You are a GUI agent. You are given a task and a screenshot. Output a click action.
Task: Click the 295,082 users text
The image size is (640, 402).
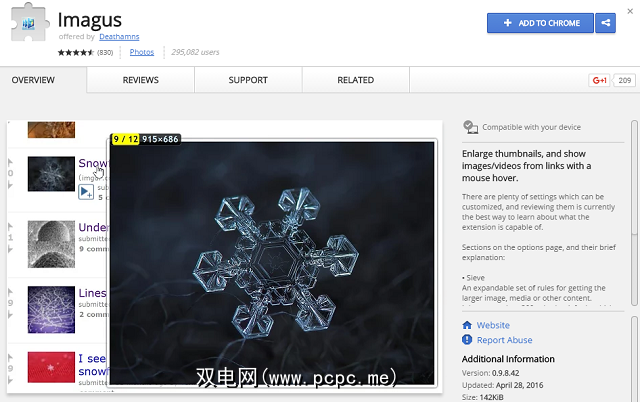coord(195,52)
